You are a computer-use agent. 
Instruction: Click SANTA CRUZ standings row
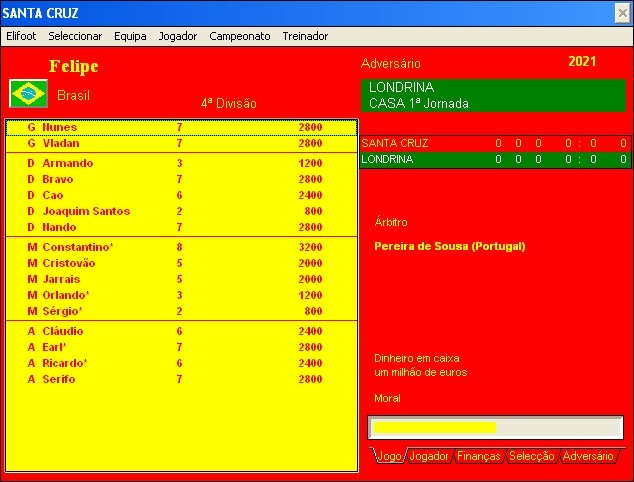(495, 143)
